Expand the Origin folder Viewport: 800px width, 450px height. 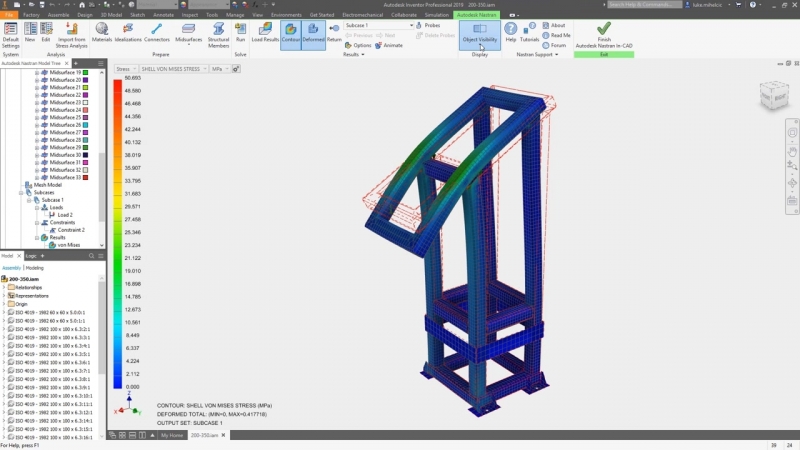tap(4, 304)
